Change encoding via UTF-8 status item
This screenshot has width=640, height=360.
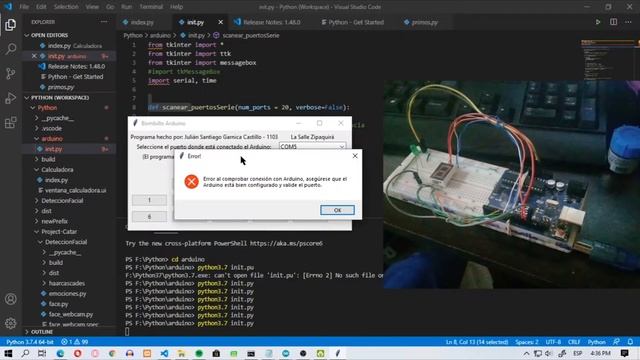pyautogui.click(x=553, y=342)
